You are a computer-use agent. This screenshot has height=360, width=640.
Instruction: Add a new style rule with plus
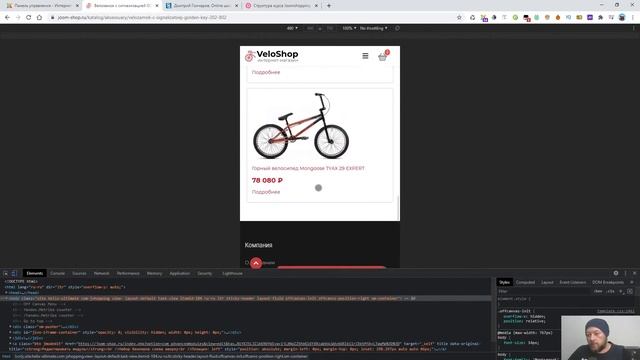pyautogui.click(x=621, y=291)
